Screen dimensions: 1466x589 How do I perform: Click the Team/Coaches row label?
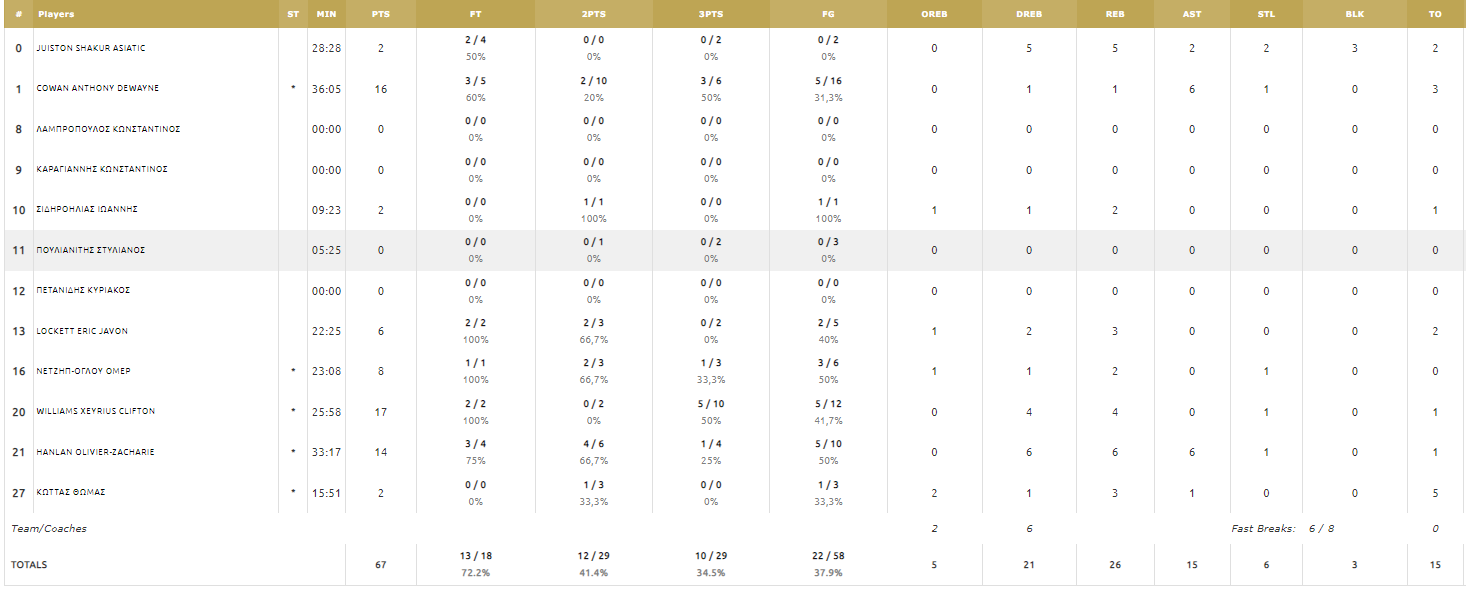[x=49, y=528]
